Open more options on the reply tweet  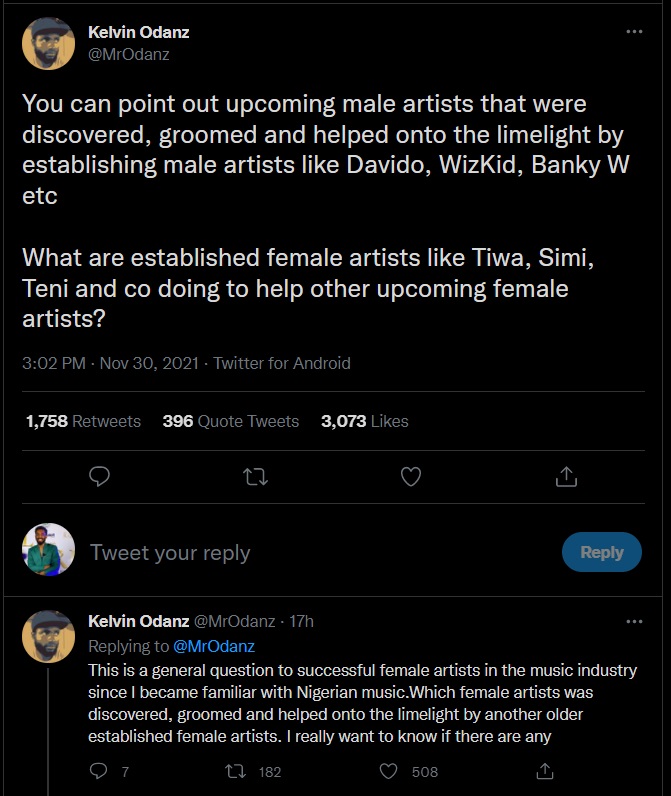click(634, 621)
